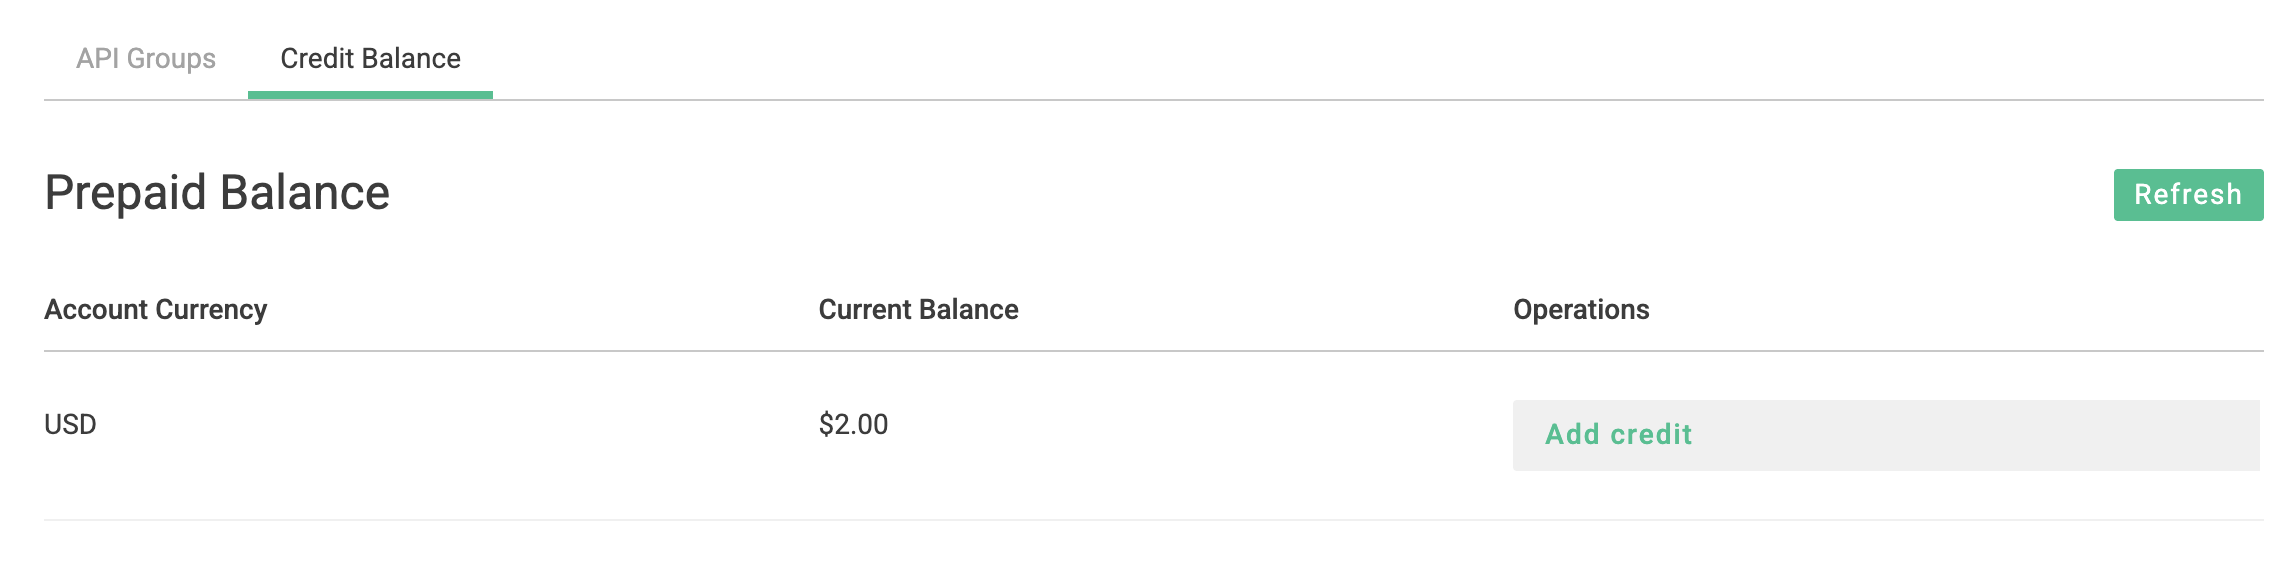Viewport: 2294px width, 576px height.
Task: Select the USD currency cell
Action: [70, 425]
